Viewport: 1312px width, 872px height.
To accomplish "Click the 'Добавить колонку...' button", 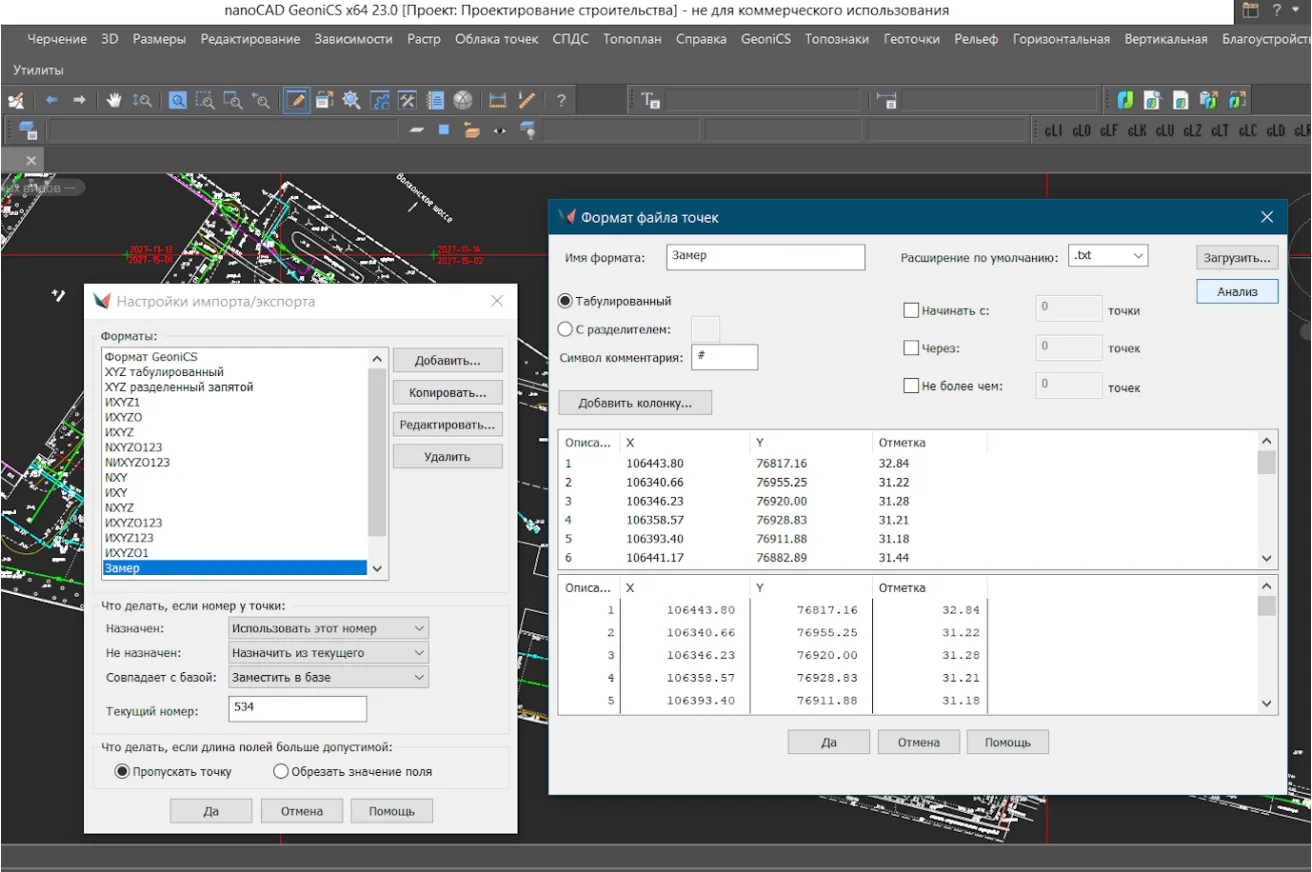I will [x=635, y=402].
